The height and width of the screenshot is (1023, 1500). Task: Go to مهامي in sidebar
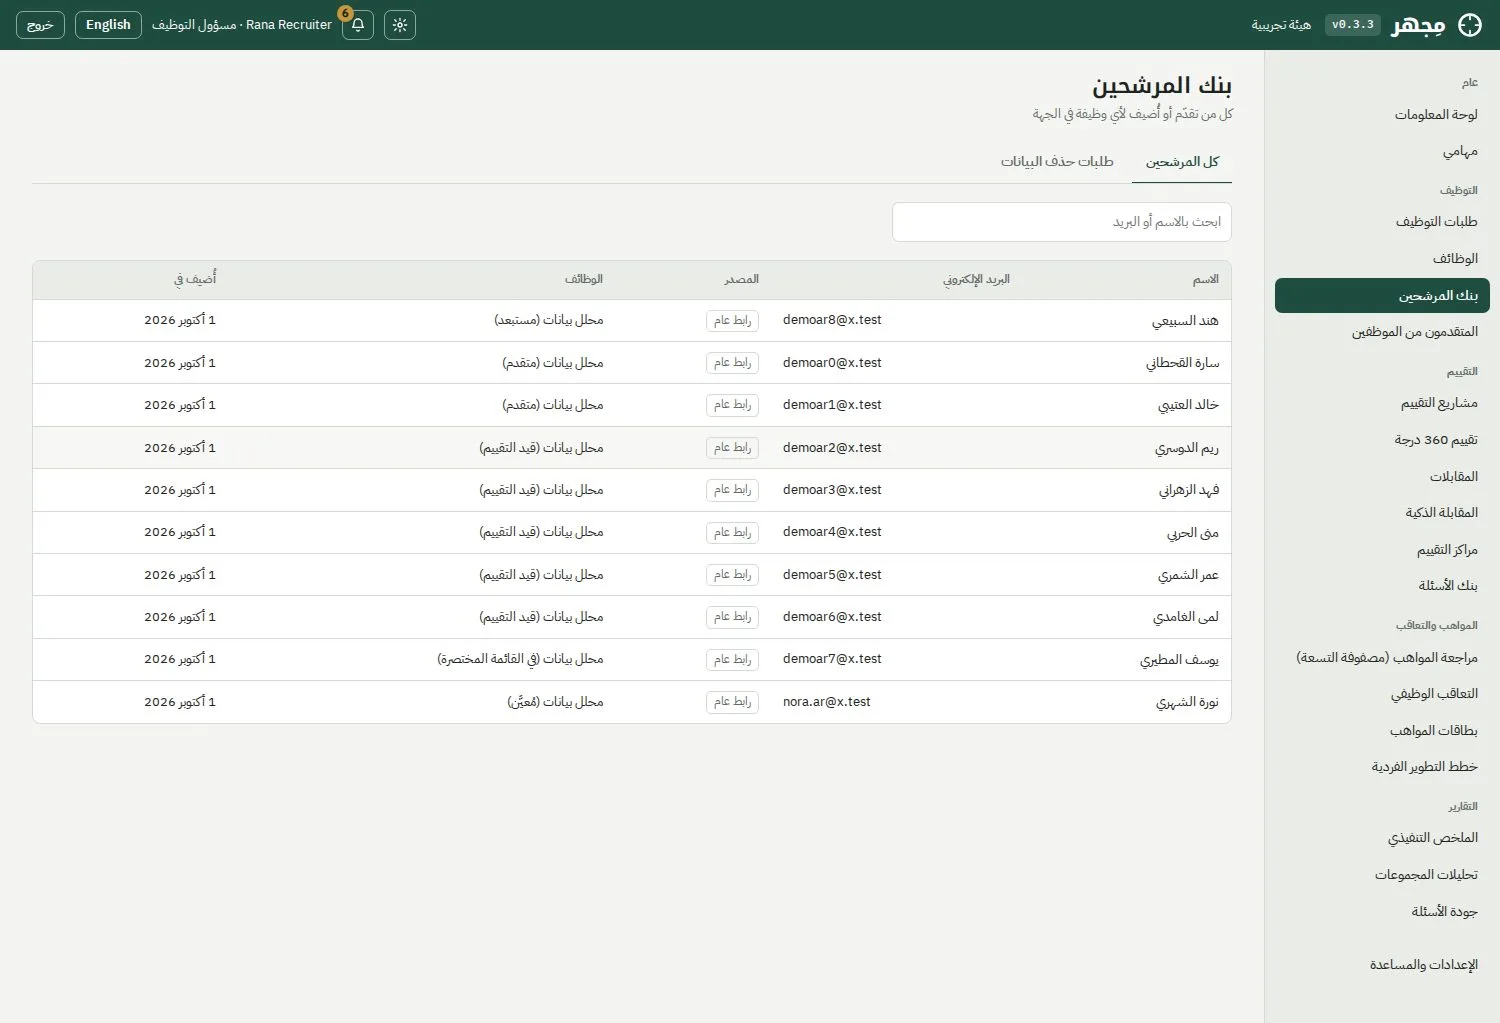click(1382, 151)
